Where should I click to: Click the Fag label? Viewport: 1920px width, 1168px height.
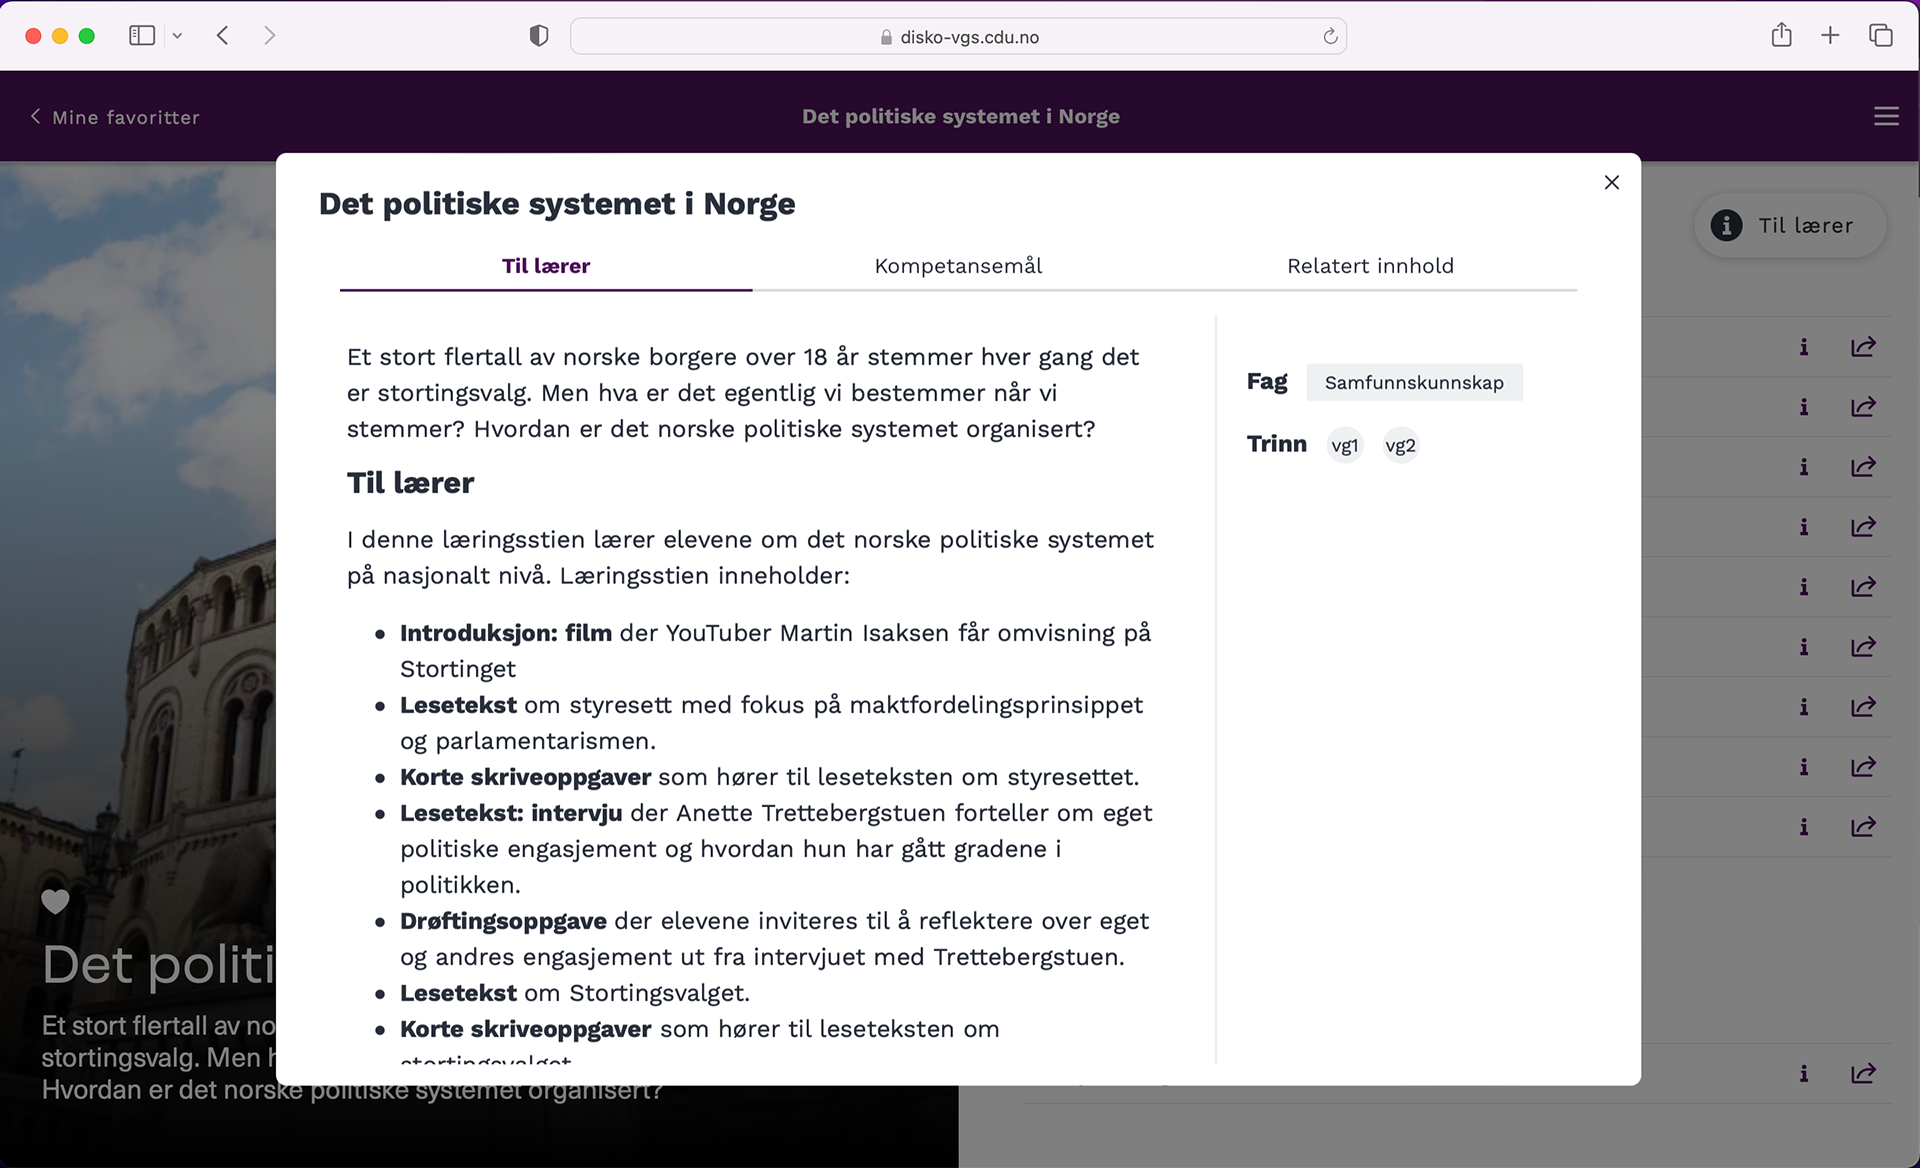coord(1267,382)
